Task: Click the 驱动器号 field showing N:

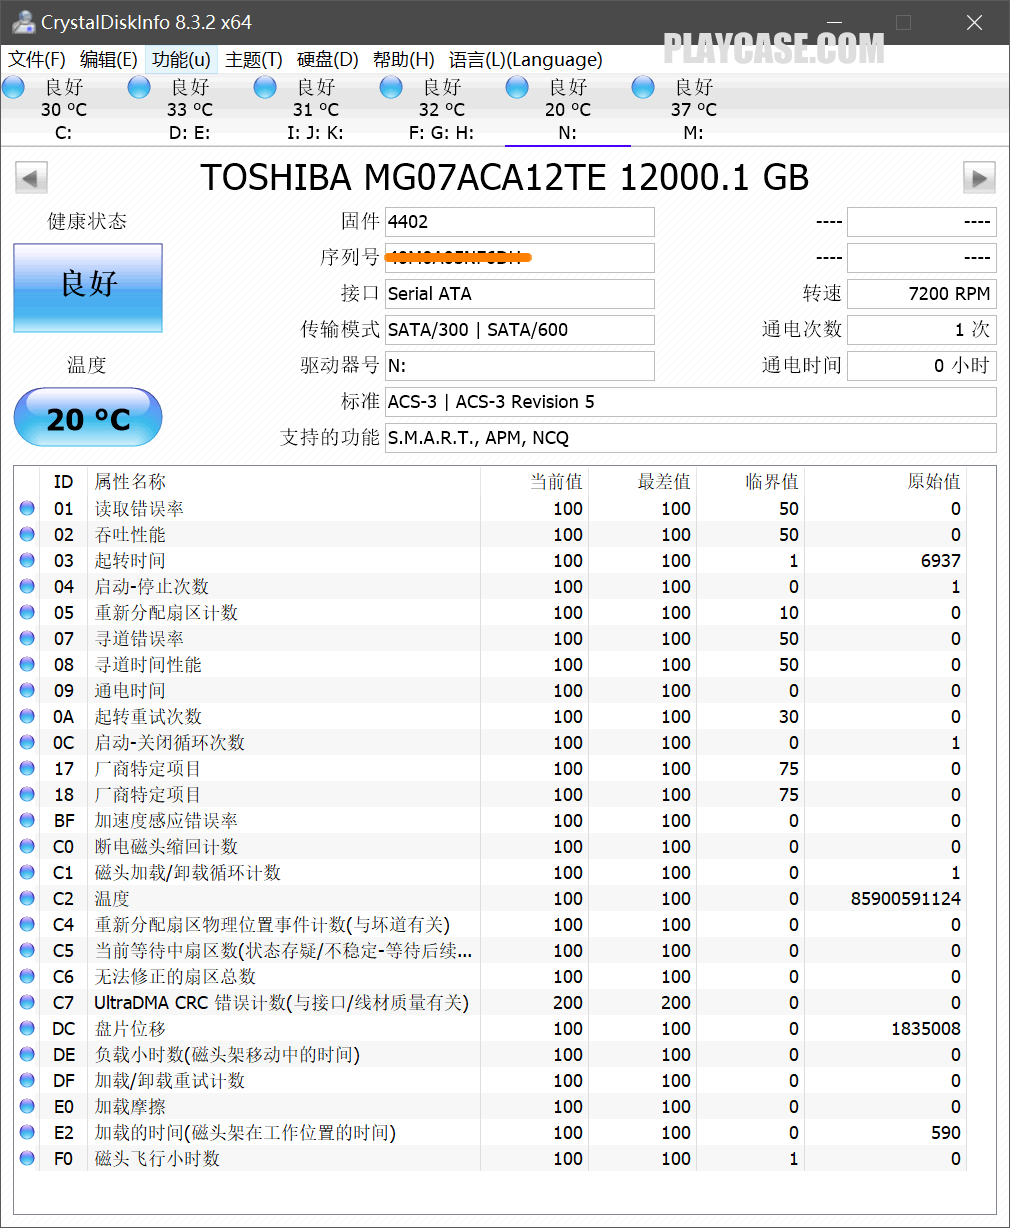Action: click(x=520, y=366)
